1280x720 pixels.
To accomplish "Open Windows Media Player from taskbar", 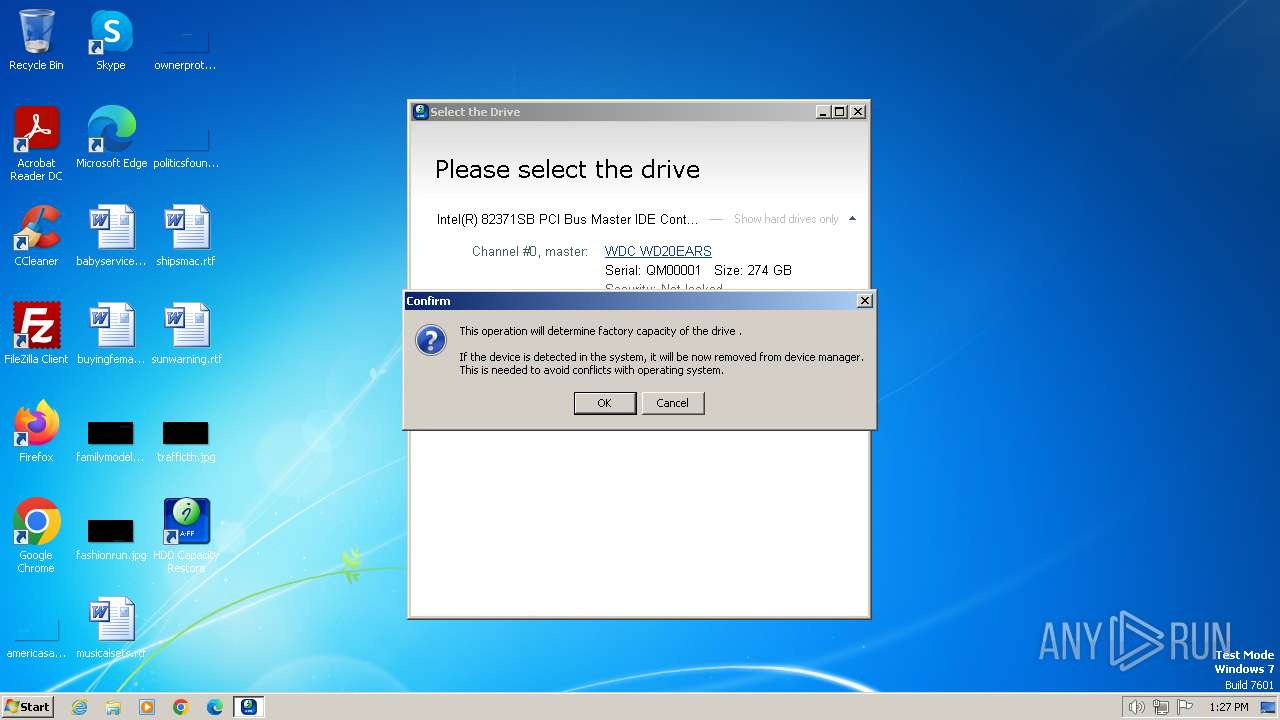I will coord(147,707).
